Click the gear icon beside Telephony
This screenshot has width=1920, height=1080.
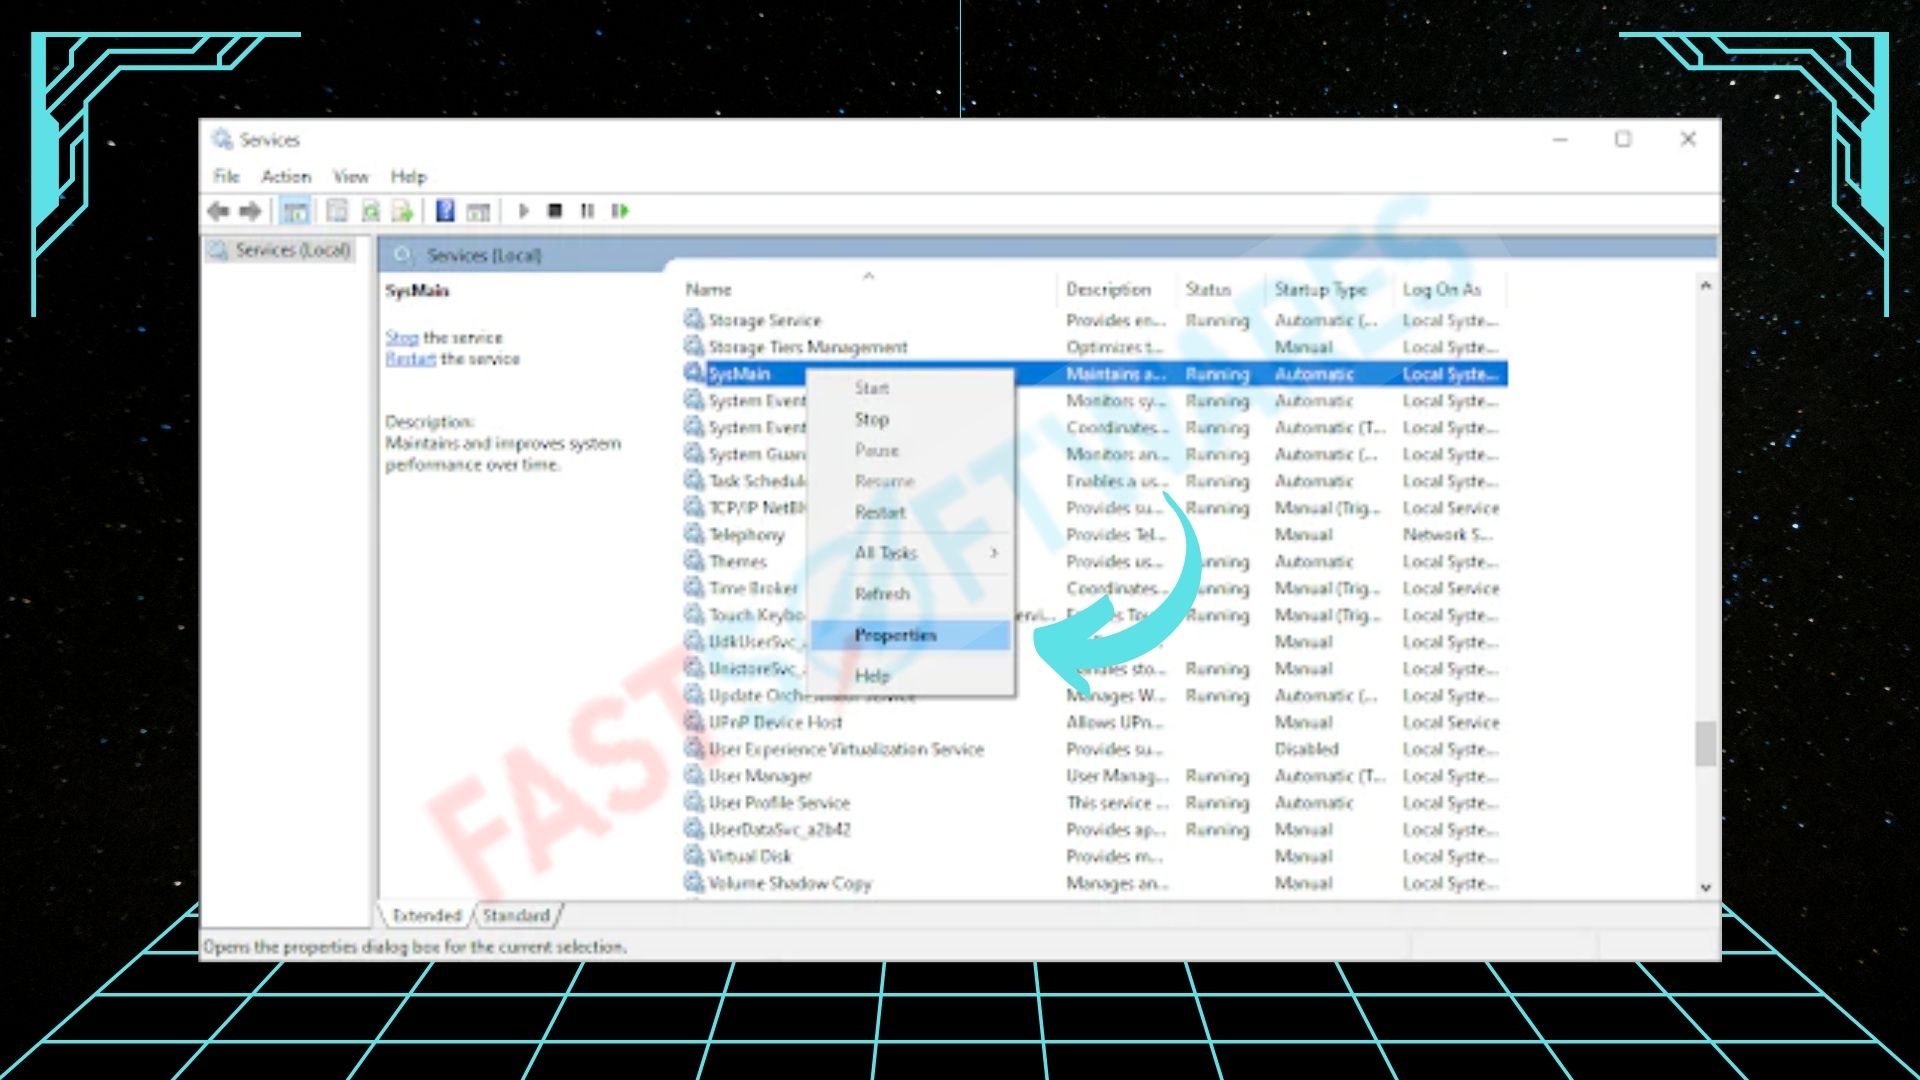coord(694,534)
